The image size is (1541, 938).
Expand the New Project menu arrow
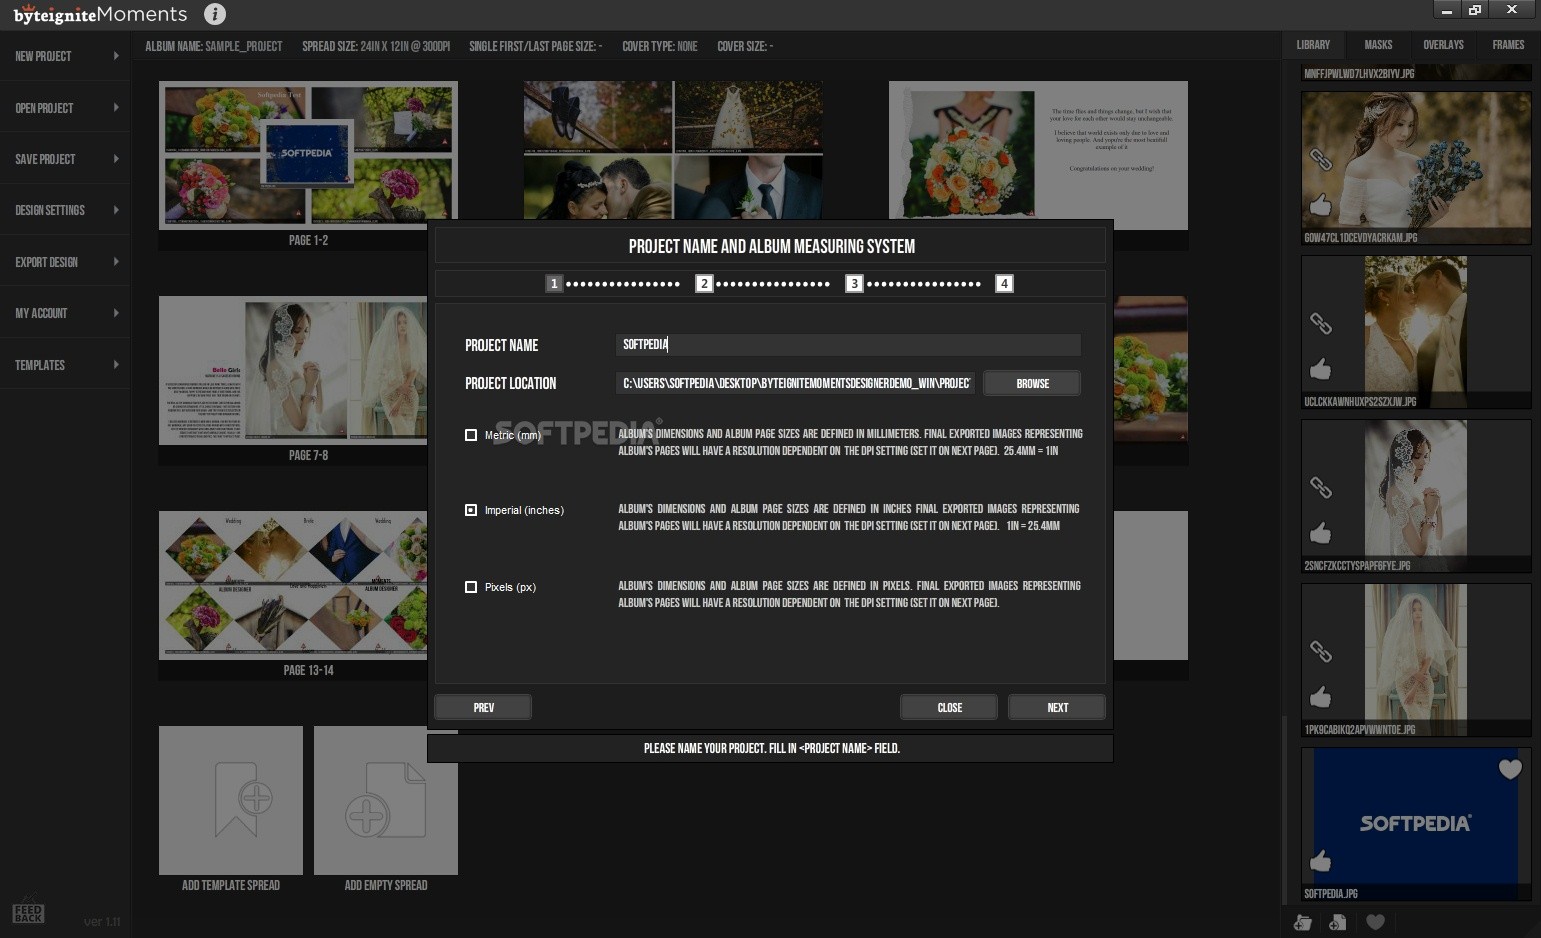coord(116,56)
